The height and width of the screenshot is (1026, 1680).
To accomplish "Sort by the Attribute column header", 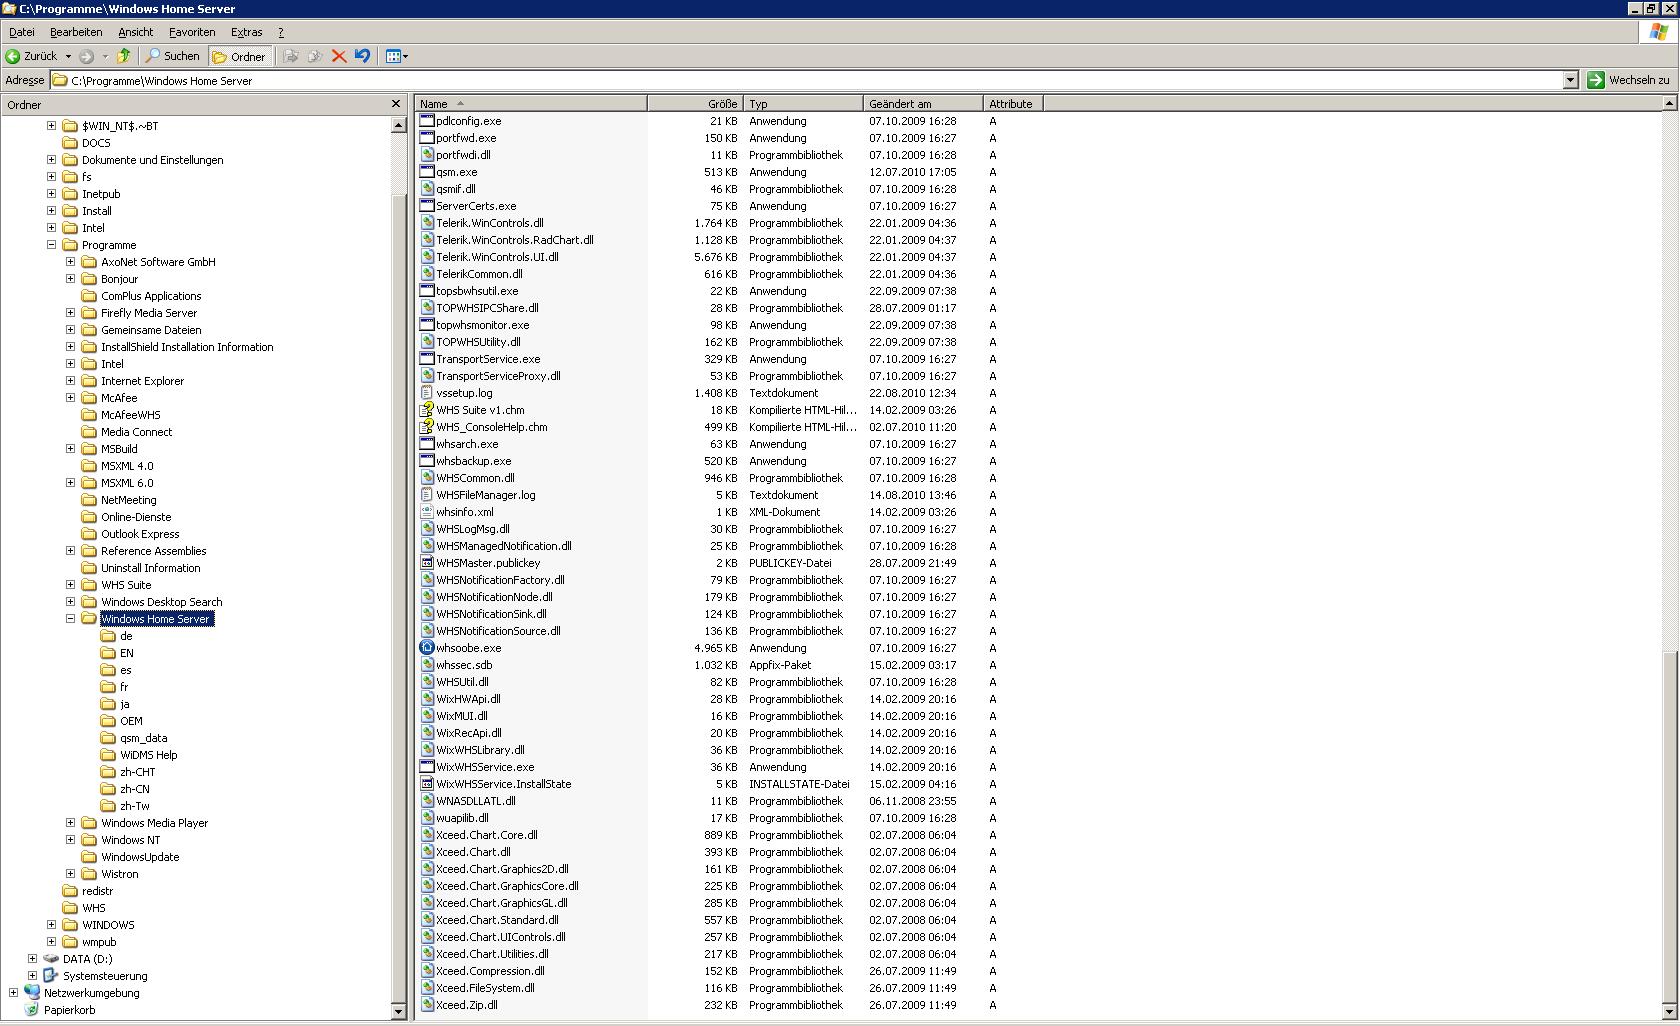I will pos(1013,103).
